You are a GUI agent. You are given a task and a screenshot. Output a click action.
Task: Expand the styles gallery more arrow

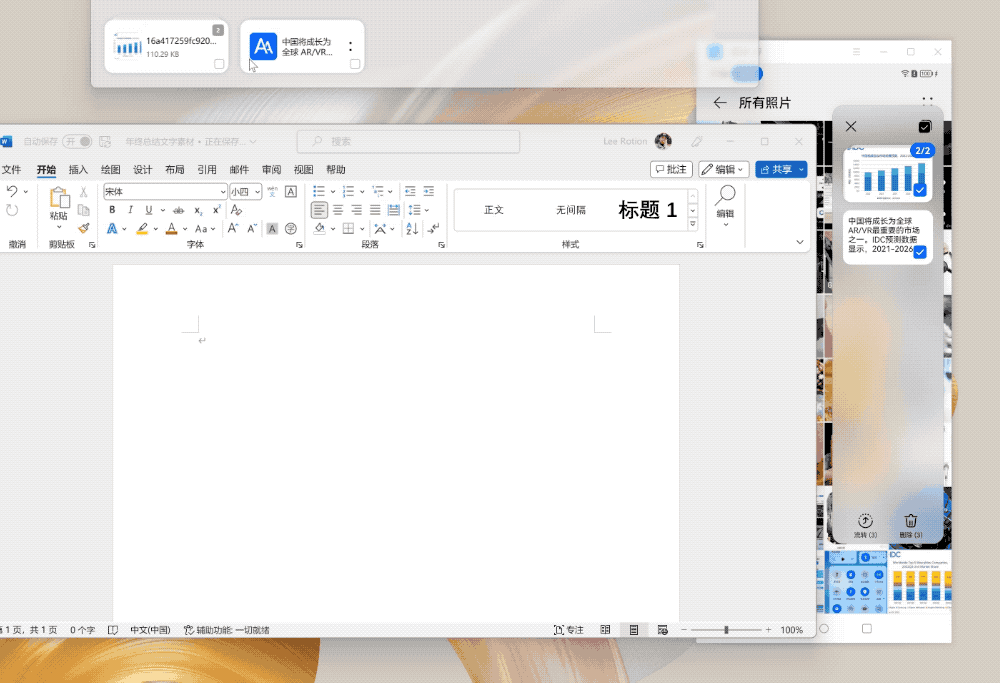point(693,225)
